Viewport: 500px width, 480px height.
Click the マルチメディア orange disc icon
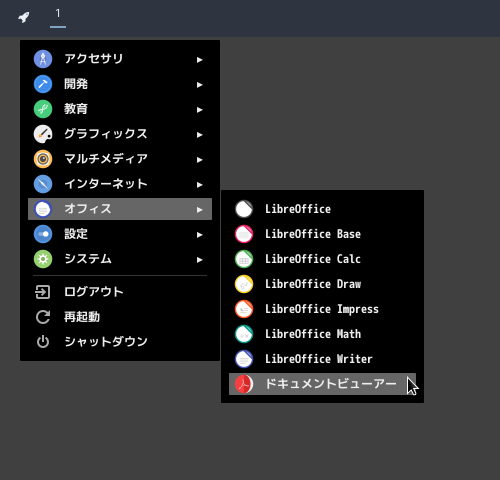(43, 159)
